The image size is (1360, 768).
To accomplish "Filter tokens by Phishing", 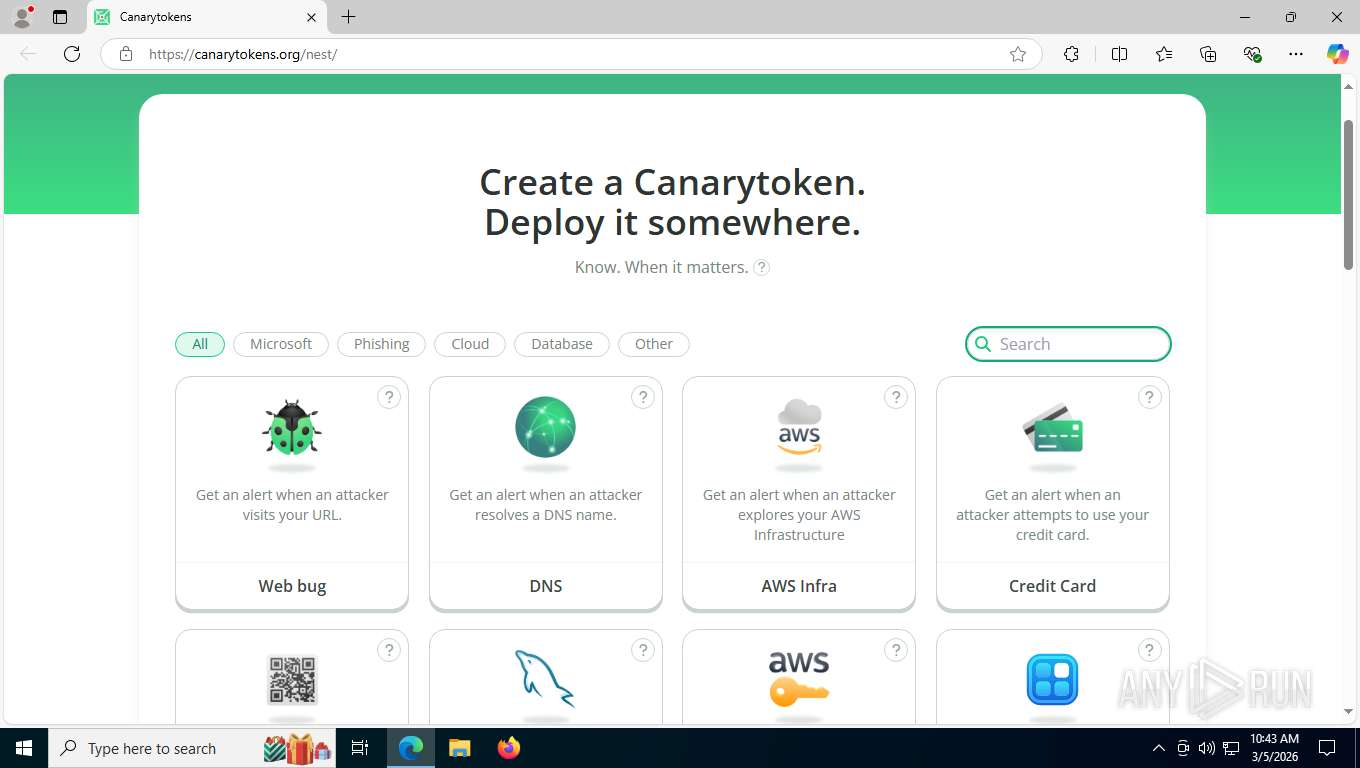I will coord(382,344).
